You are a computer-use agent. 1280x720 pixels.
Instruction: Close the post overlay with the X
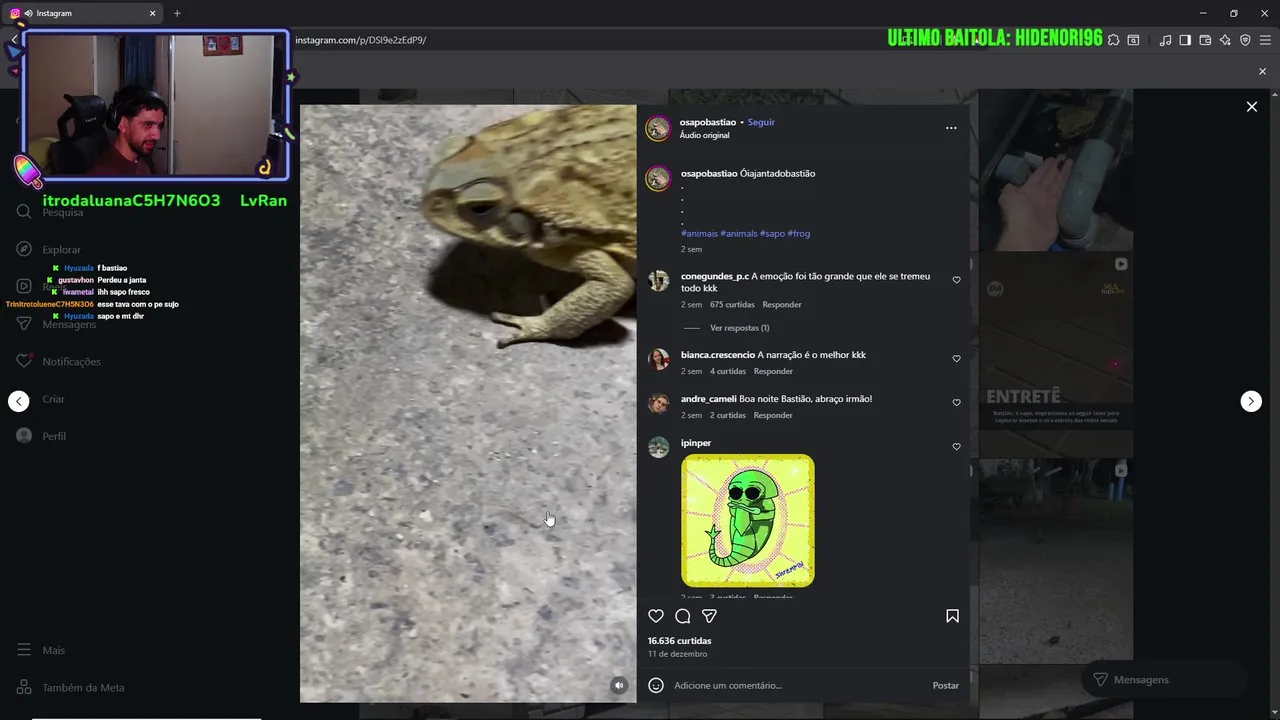1251,107
